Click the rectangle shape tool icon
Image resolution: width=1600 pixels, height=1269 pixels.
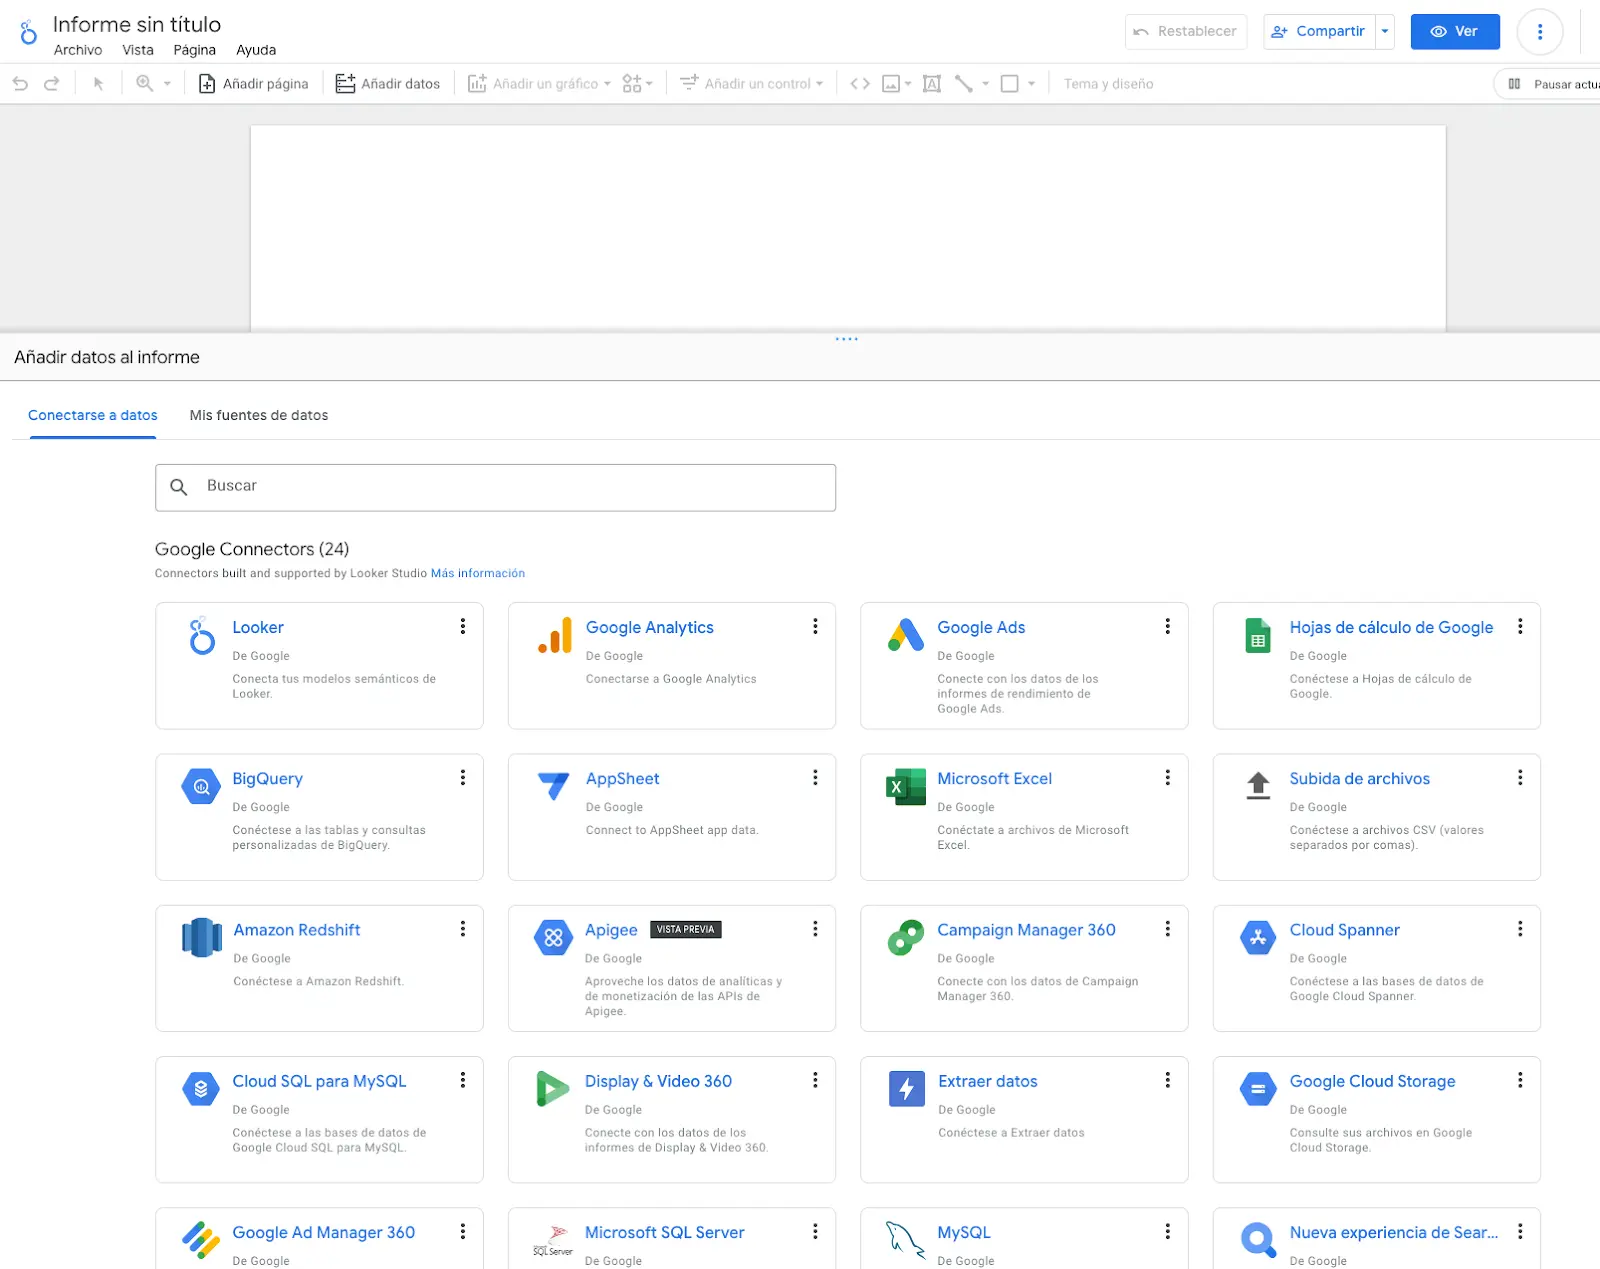click(1010, 84)
